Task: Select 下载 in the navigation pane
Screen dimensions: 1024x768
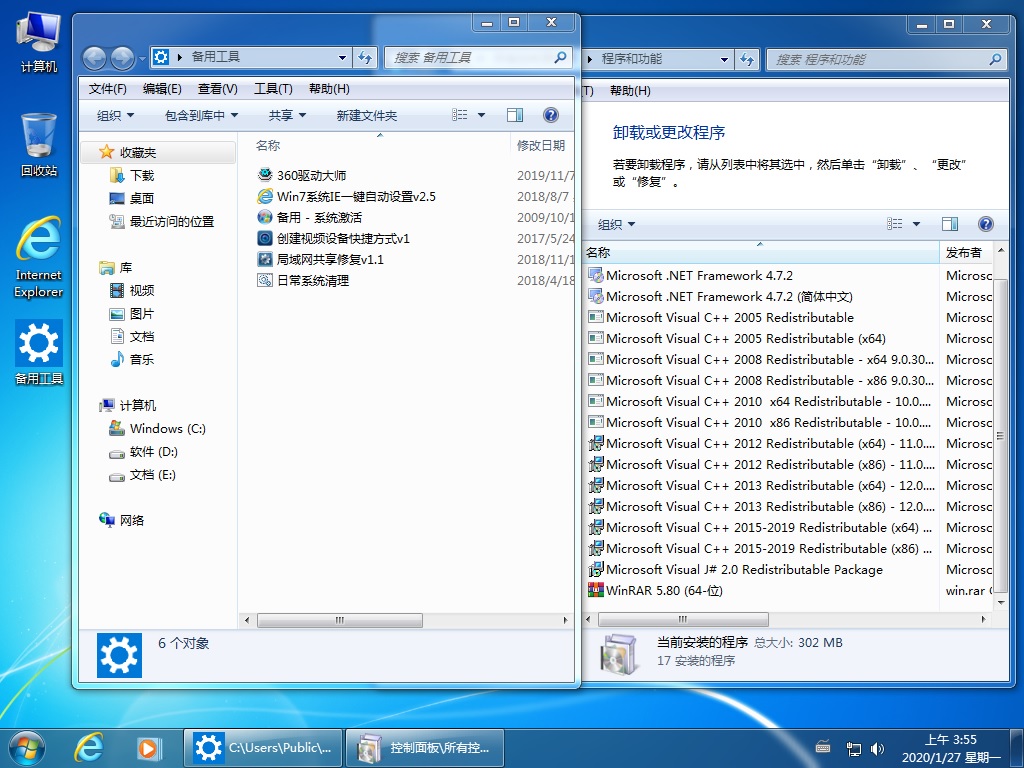Action: [142, 175]
